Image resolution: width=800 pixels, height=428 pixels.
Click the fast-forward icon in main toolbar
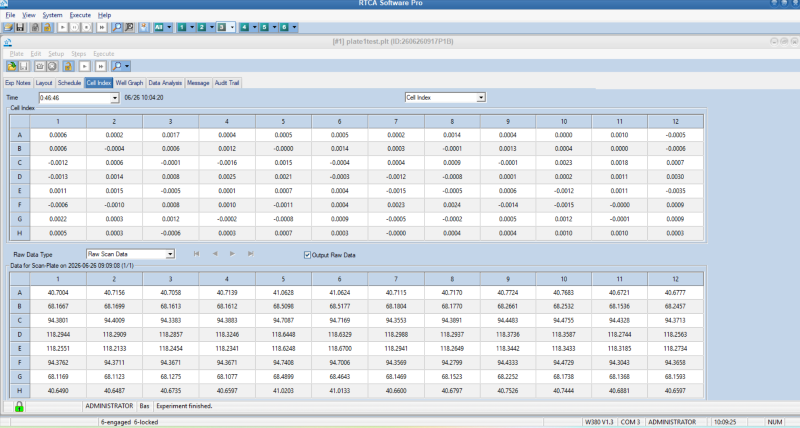102,28
